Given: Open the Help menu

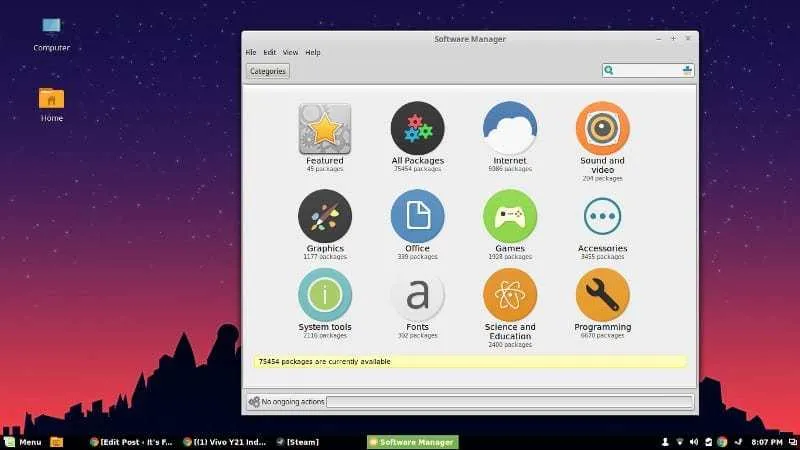Looking at the screenshot, I should point(313,52).
